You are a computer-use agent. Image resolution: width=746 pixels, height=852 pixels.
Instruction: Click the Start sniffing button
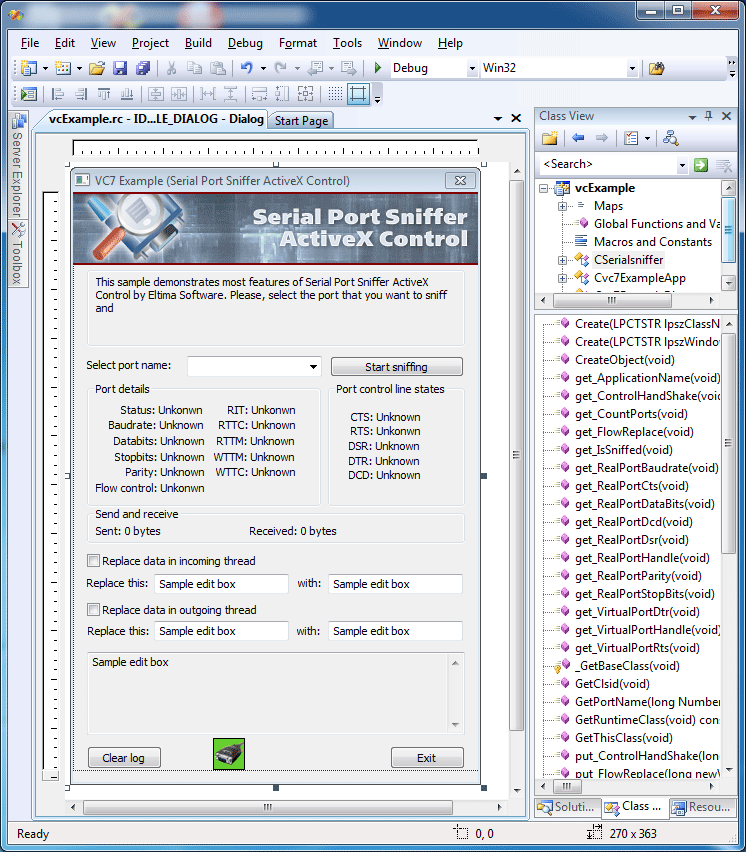tap(397, 367)
